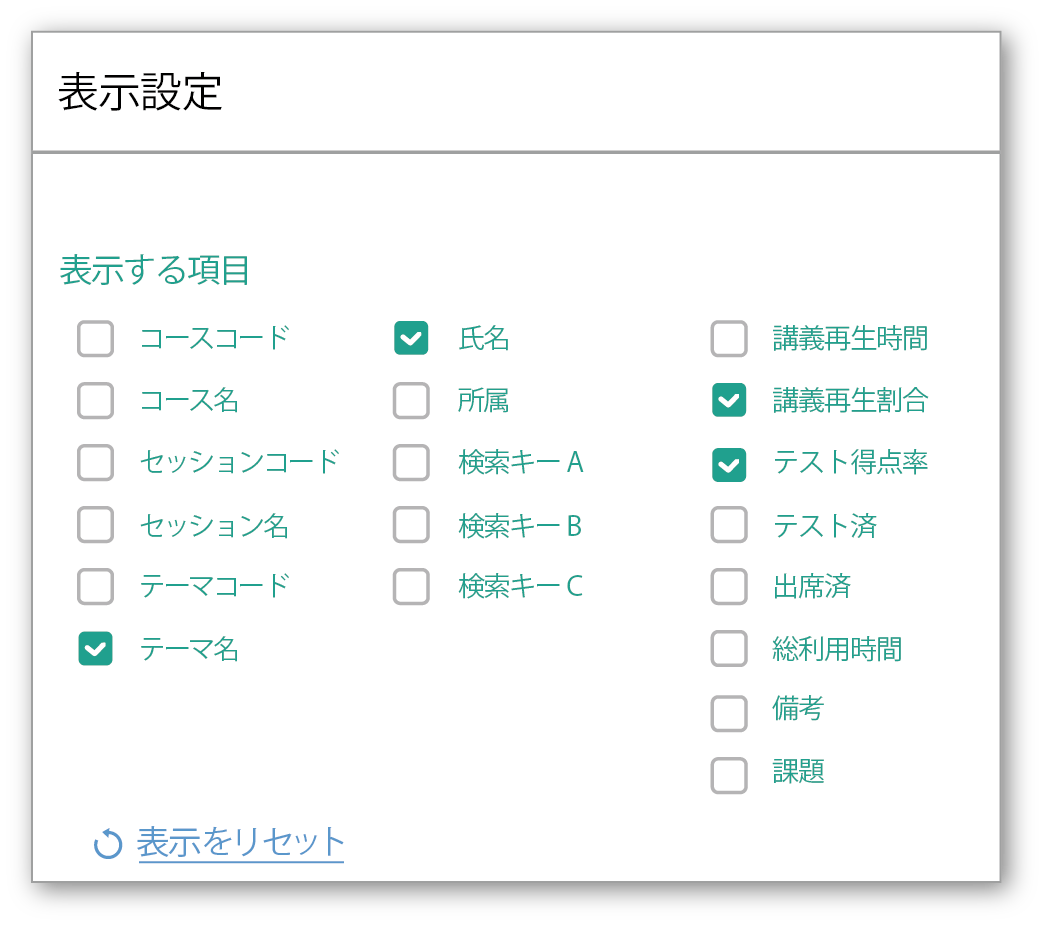Check the コース名 checkbox
Image resolution: width=1044 pixels, height=926 pixels.
96,401
